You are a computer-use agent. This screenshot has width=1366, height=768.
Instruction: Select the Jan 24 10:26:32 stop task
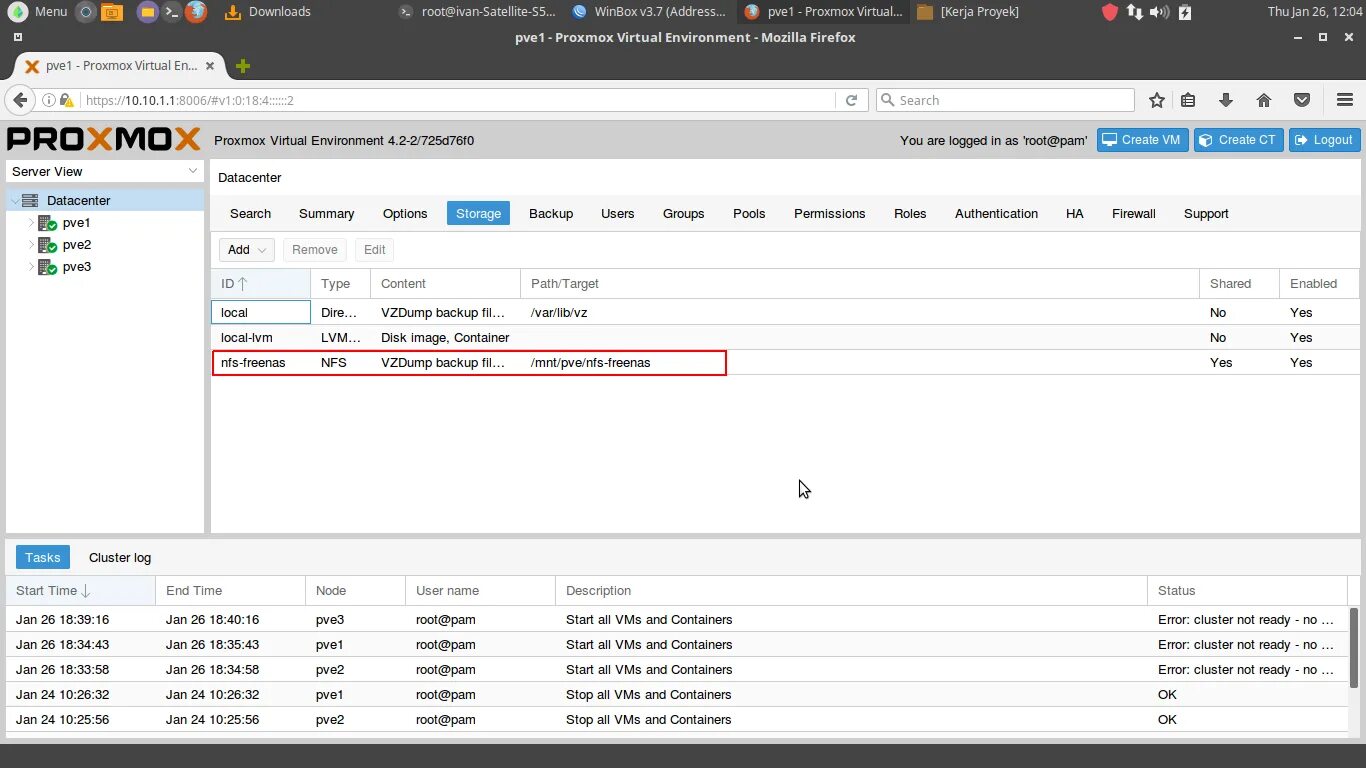(x=677, y=694)
